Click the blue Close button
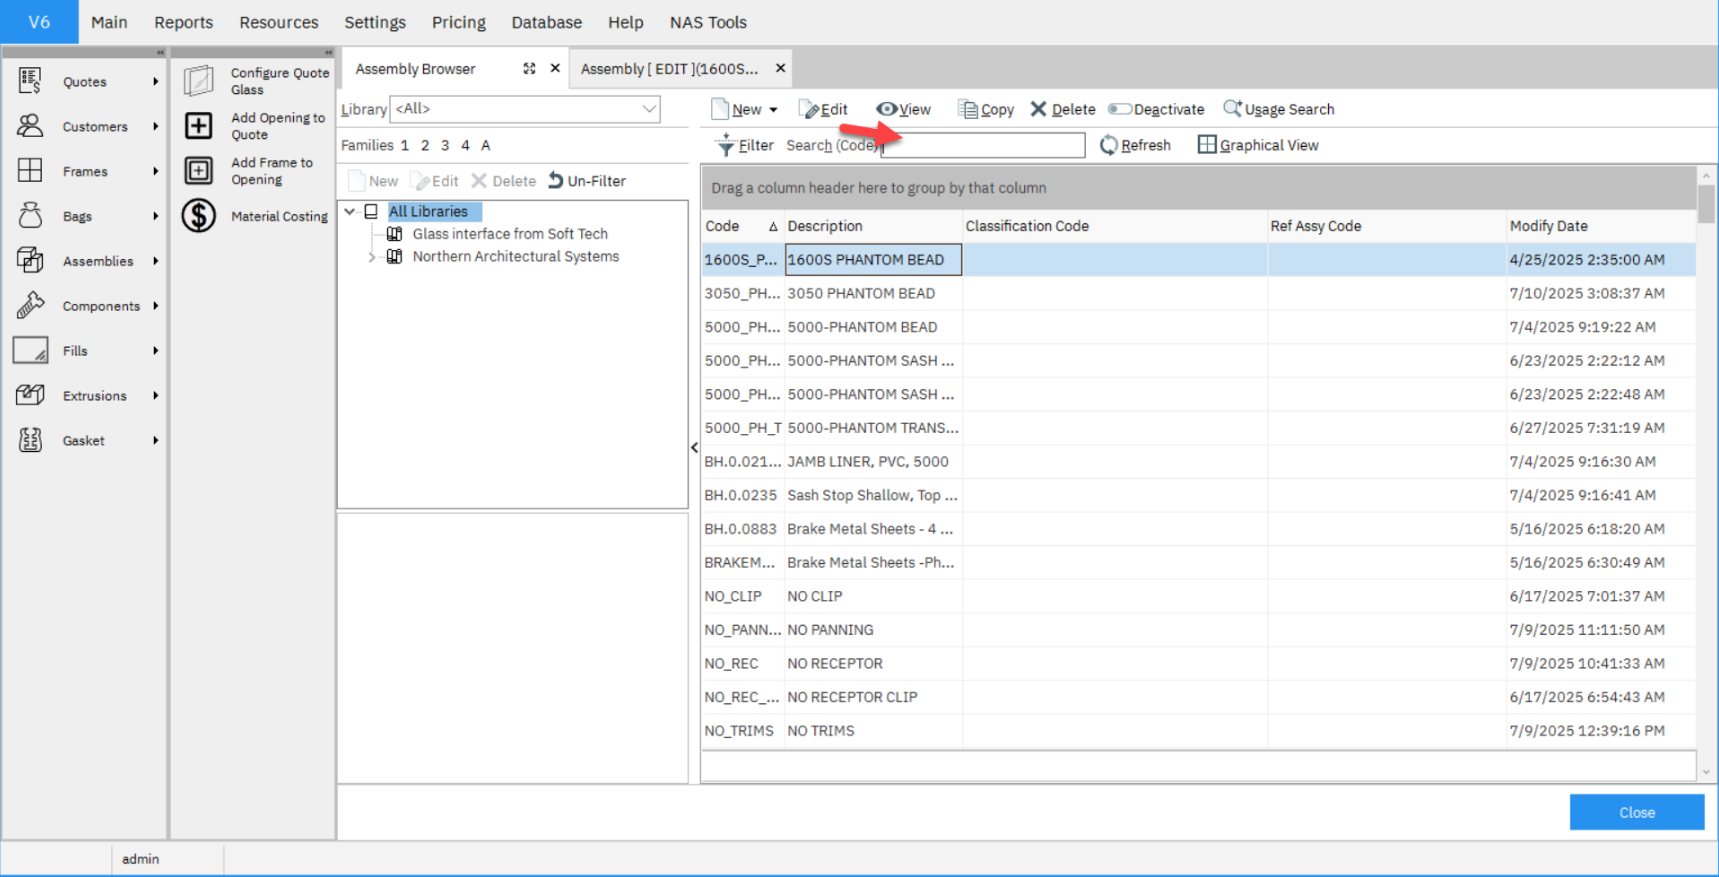Image resolution: width=1719 pixels, height=877 pixels. 1636,812
